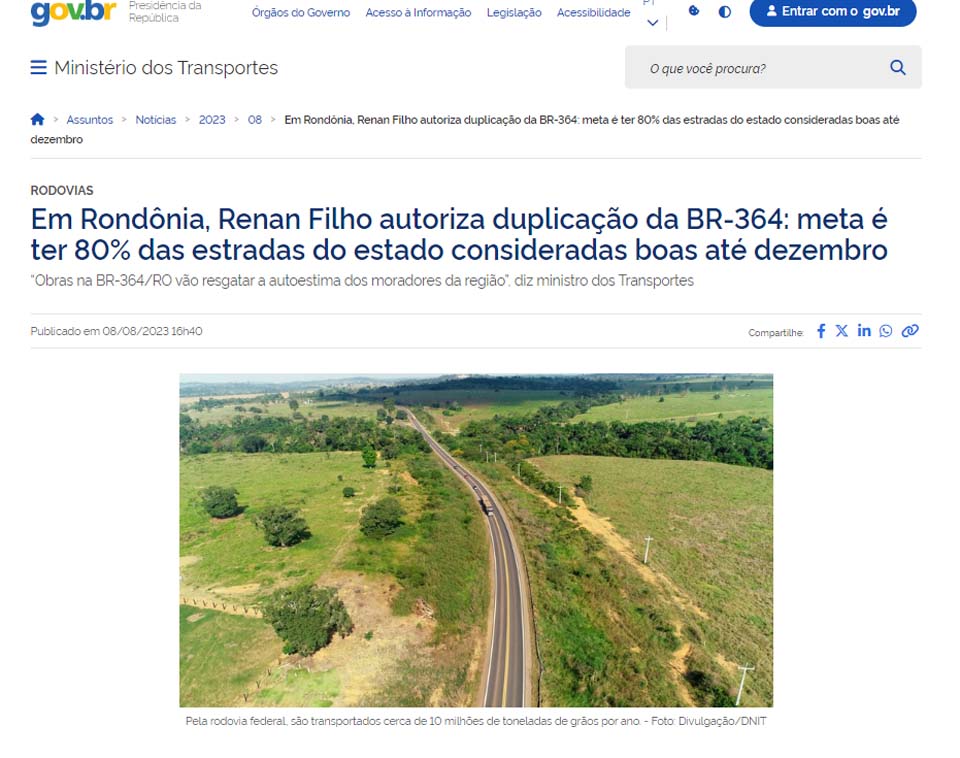
Task: Open the Legislação link
Action: click(514, 12)
